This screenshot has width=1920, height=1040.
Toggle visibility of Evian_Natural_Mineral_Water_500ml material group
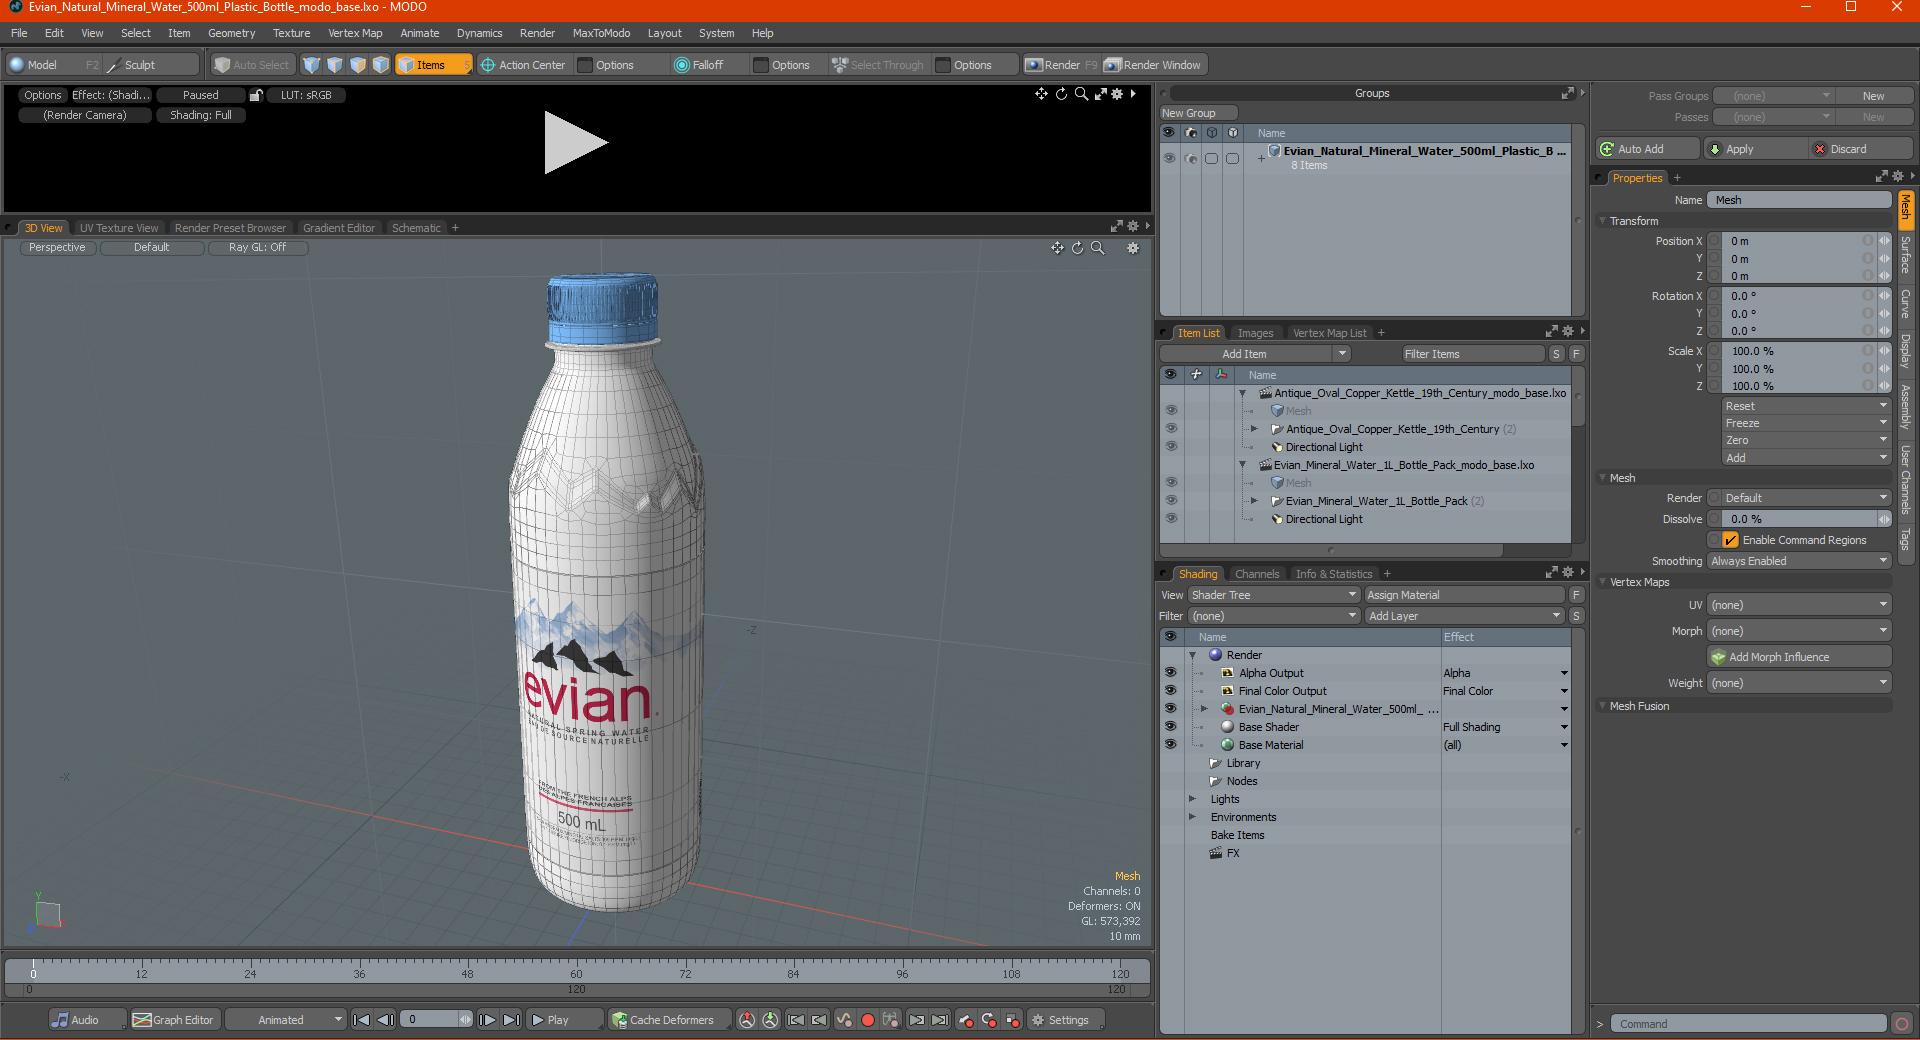[1170, 709]
